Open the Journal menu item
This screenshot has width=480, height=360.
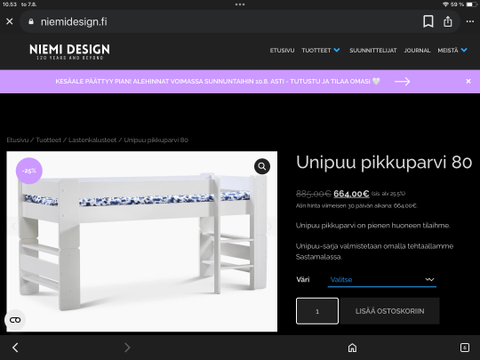[417, 50]
